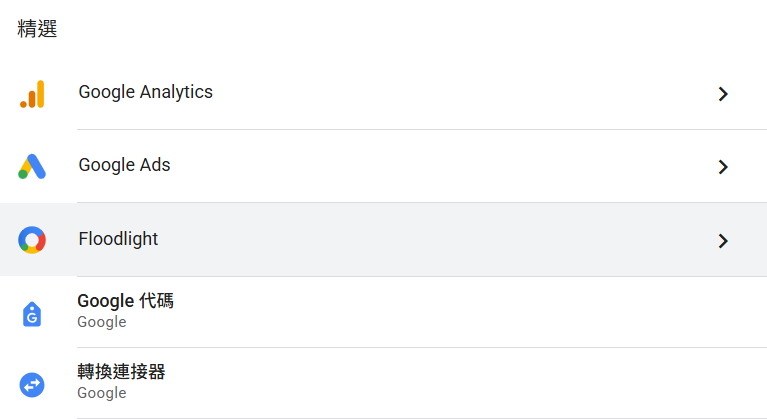Open the highlighted Floodlight list row
The height and width of the screenshot is (419, 767).
[400, 240]
